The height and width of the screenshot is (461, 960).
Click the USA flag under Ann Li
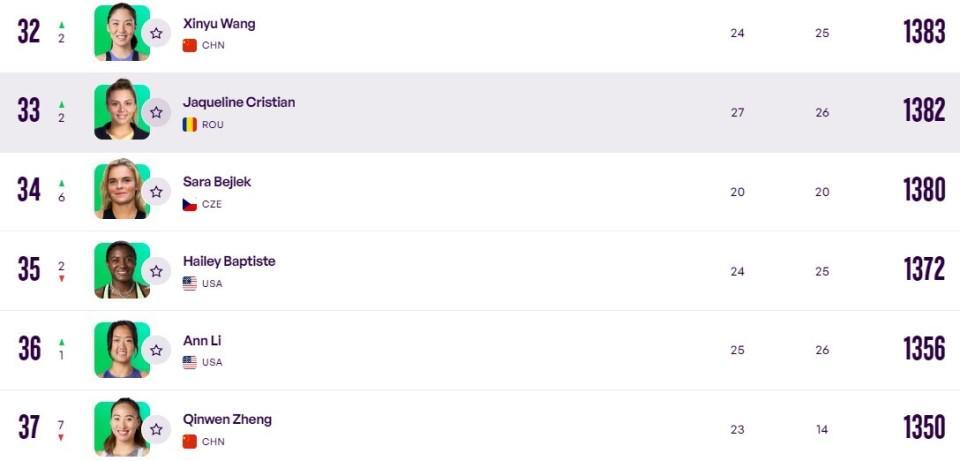[x=190, y=362]
